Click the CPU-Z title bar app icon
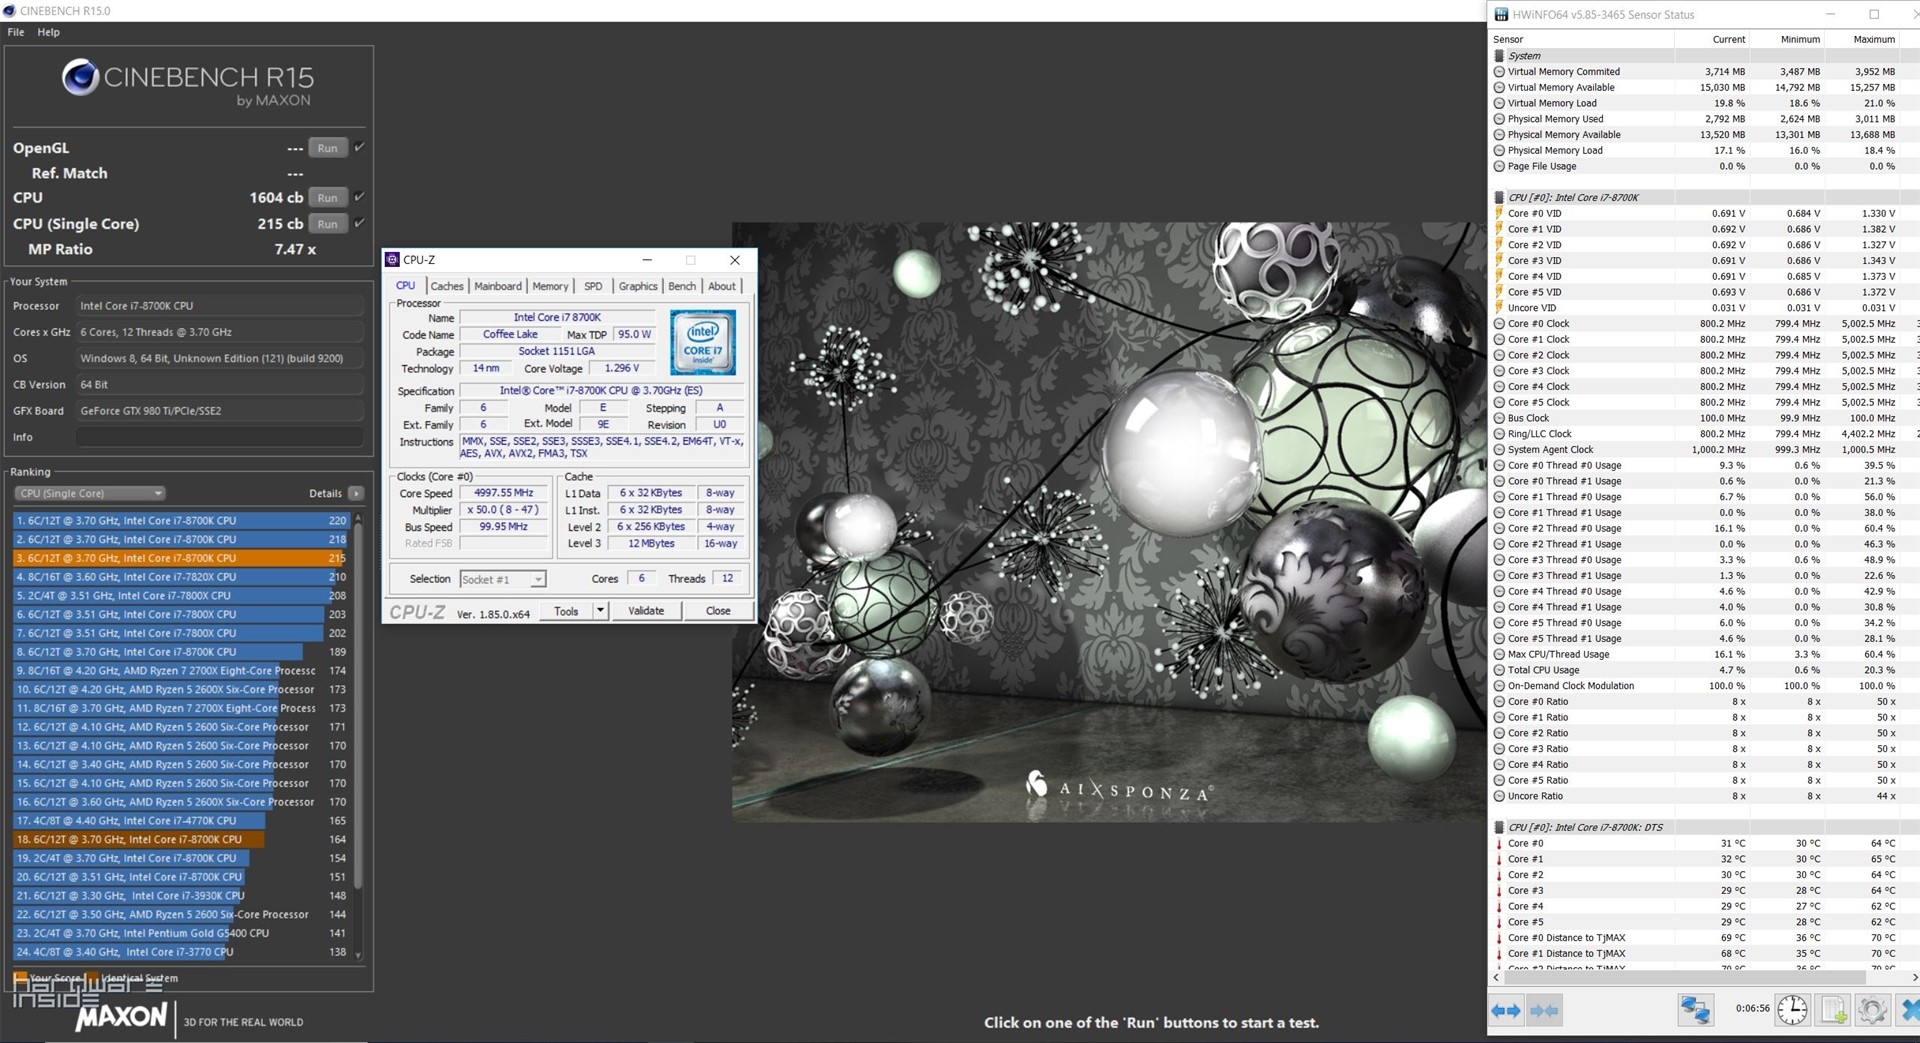This screenshot has height=1043, width=1920. (392, 260)
